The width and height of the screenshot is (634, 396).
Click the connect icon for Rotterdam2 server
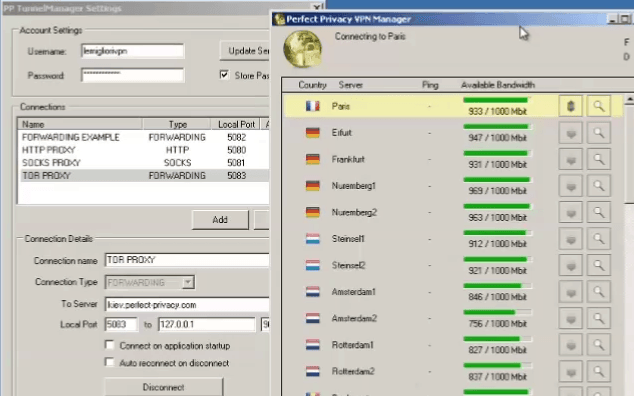coord(571,372)
